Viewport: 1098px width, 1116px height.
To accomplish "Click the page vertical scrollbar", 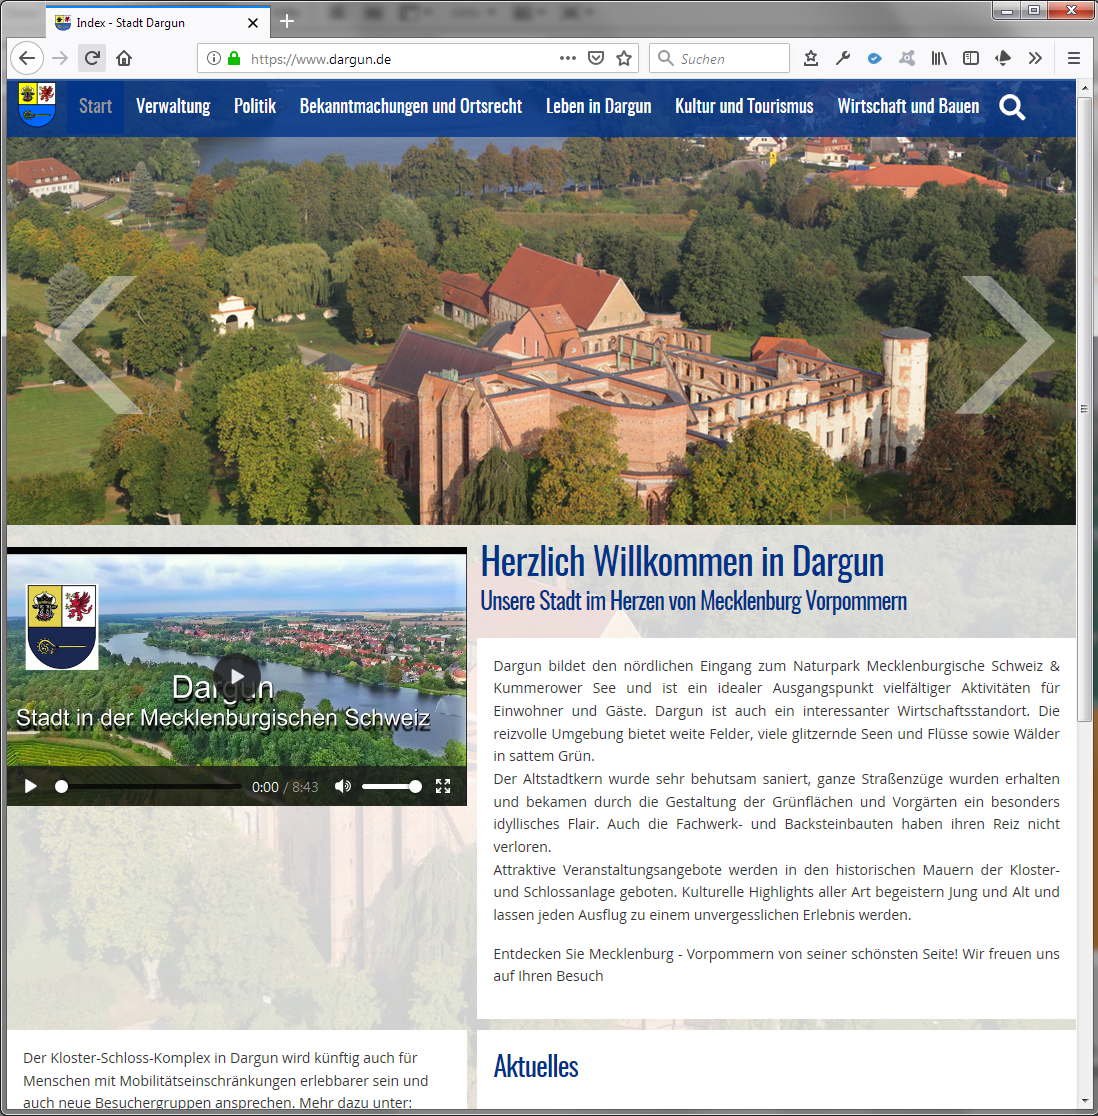I will (1084, 409).
